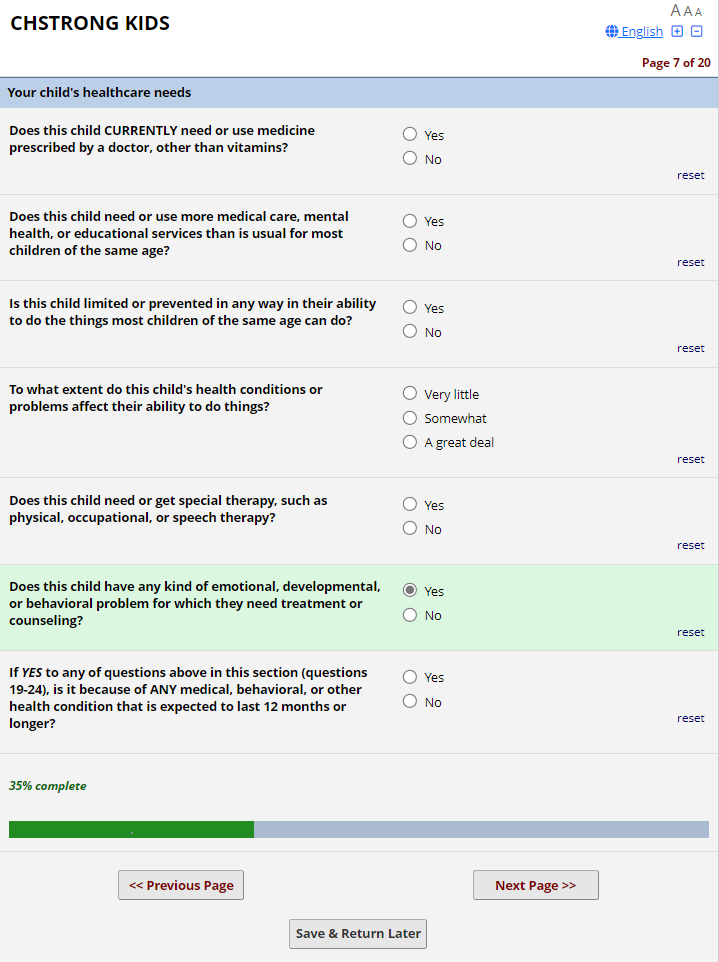Click Save & Return Later button
The width and height of the screenshot is (719, 962).
point(358,933)
